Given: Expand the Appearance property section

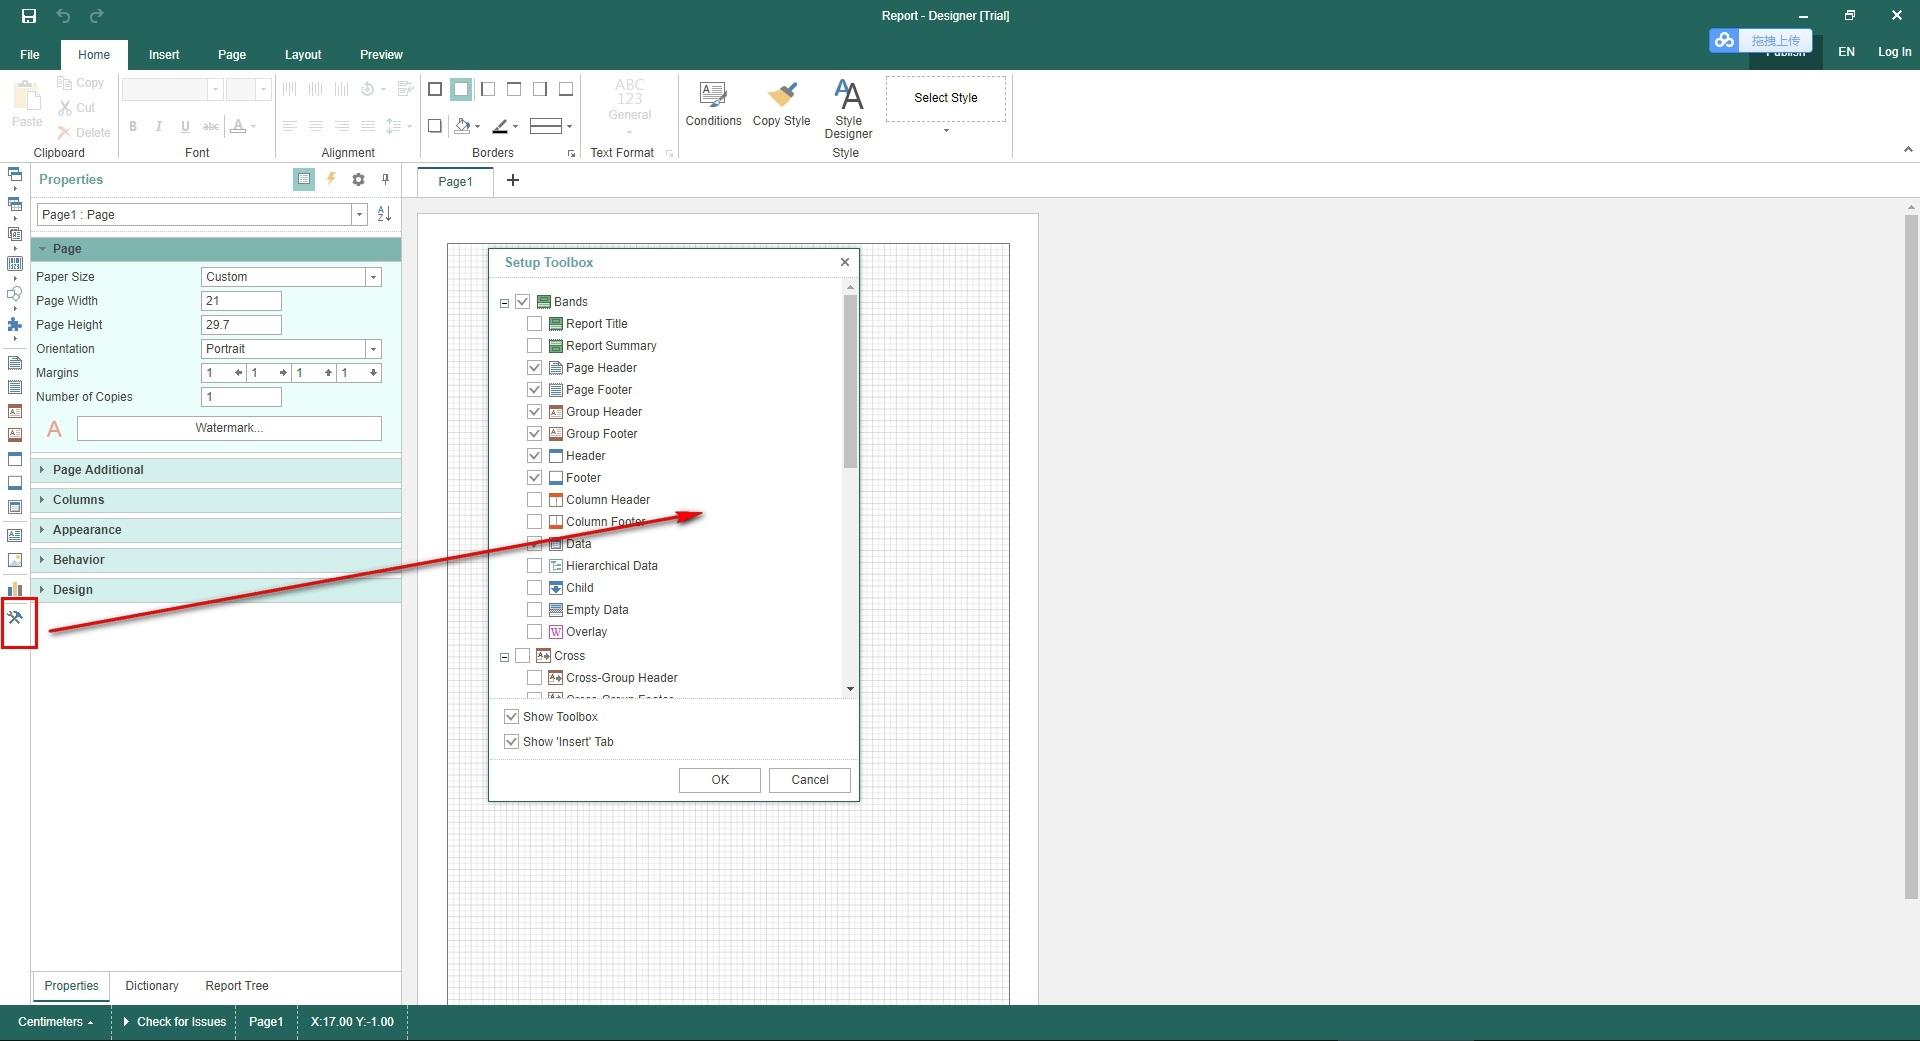Looking at the screenshot, I should 87,530.
